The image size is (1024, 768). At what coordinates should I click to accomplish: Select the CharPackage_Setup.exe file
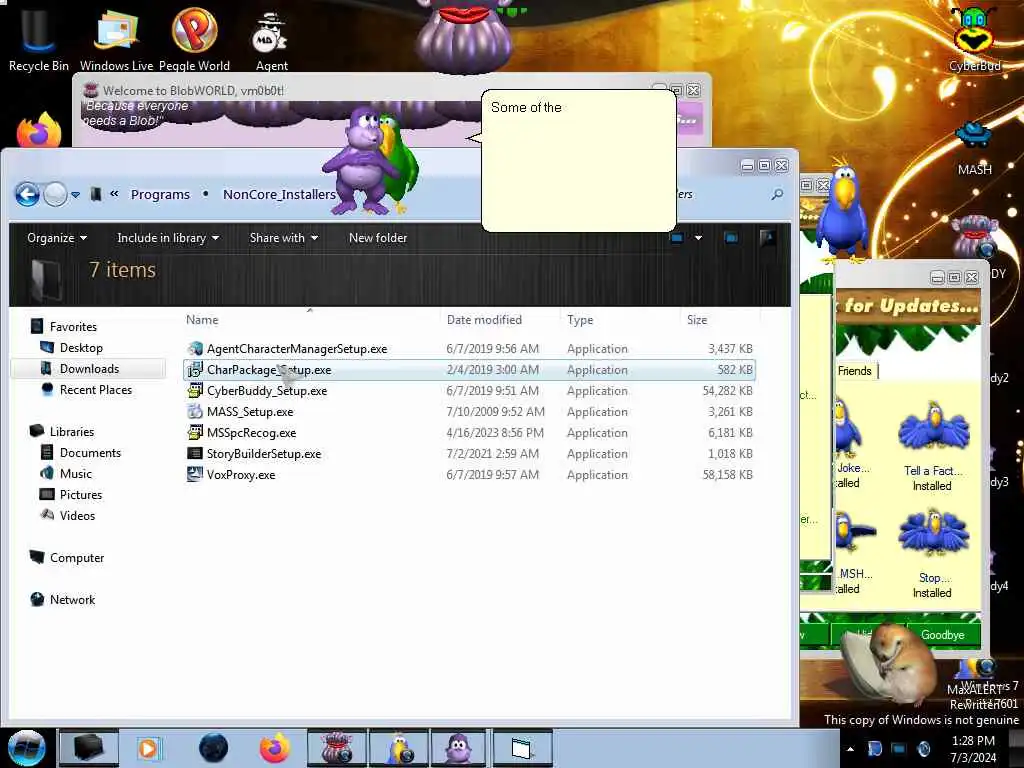point(470,370)
